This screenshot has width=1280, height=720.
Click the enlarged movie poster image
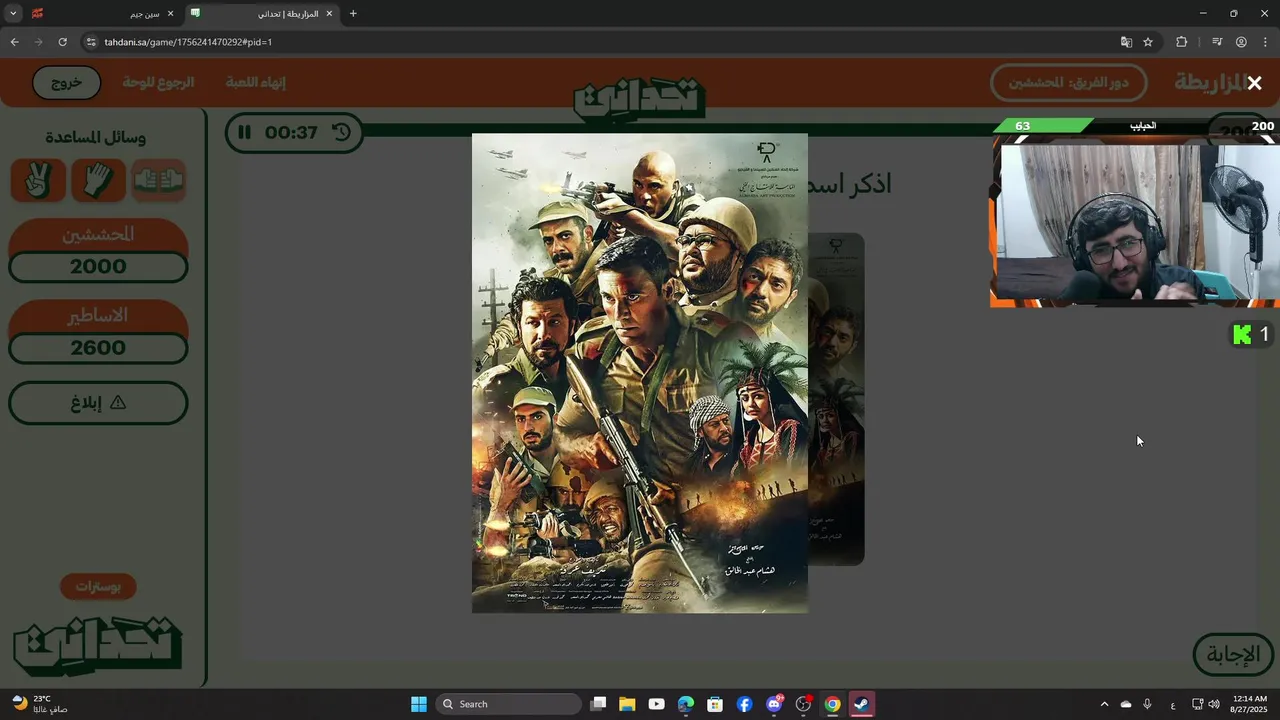(x=640, y=373)
